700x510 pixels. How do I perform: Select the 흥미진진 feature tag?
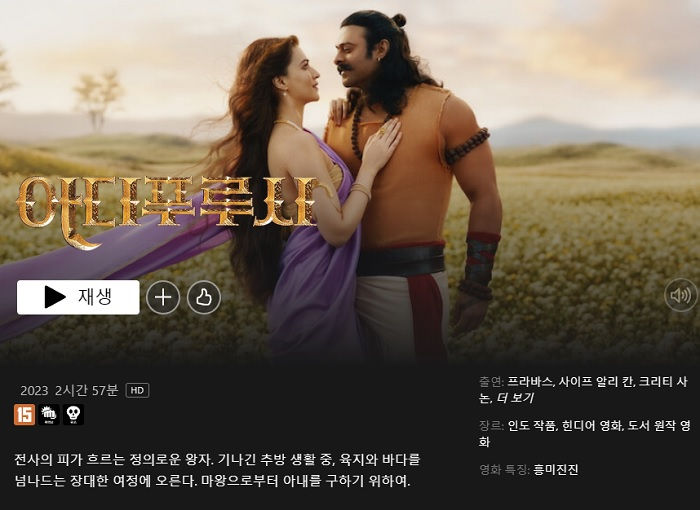(x=555, y=469)
